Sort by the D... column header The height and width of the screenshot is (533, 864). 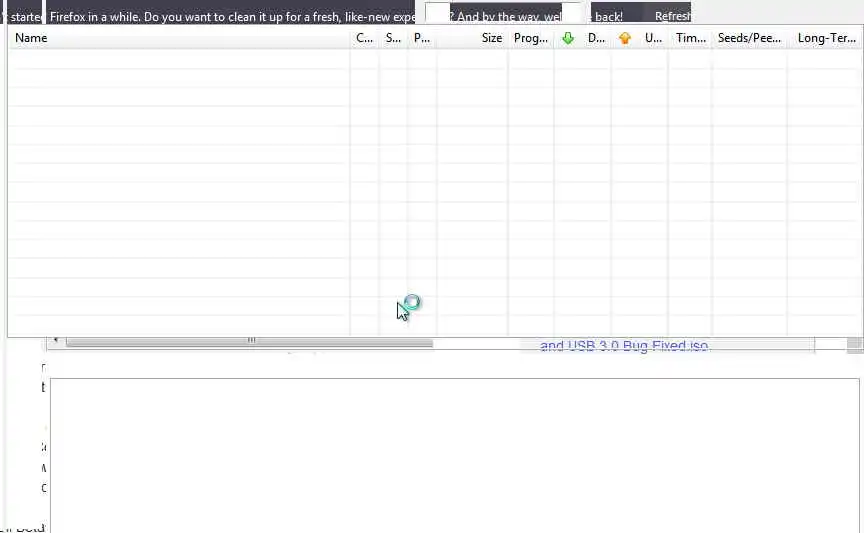coord(596,38)
